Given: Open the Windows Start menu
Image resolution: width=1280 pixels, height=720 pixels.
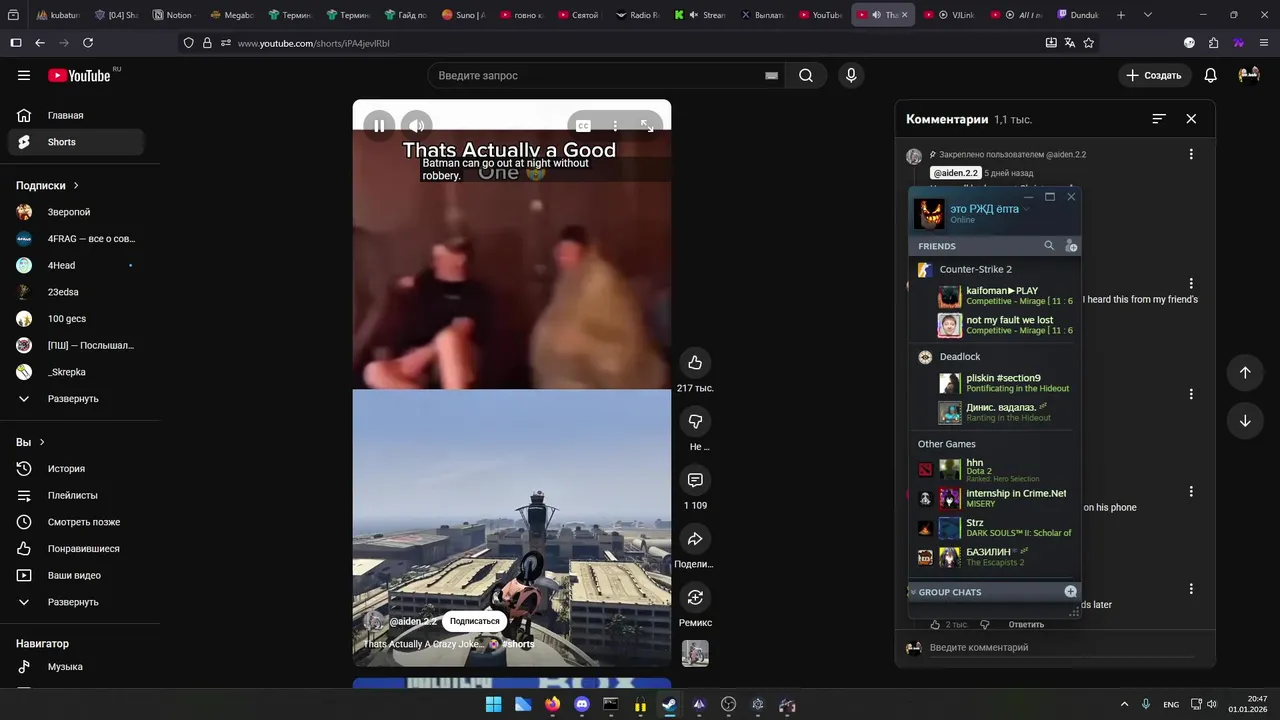Looking at the screenshot, I should (493, 704).
